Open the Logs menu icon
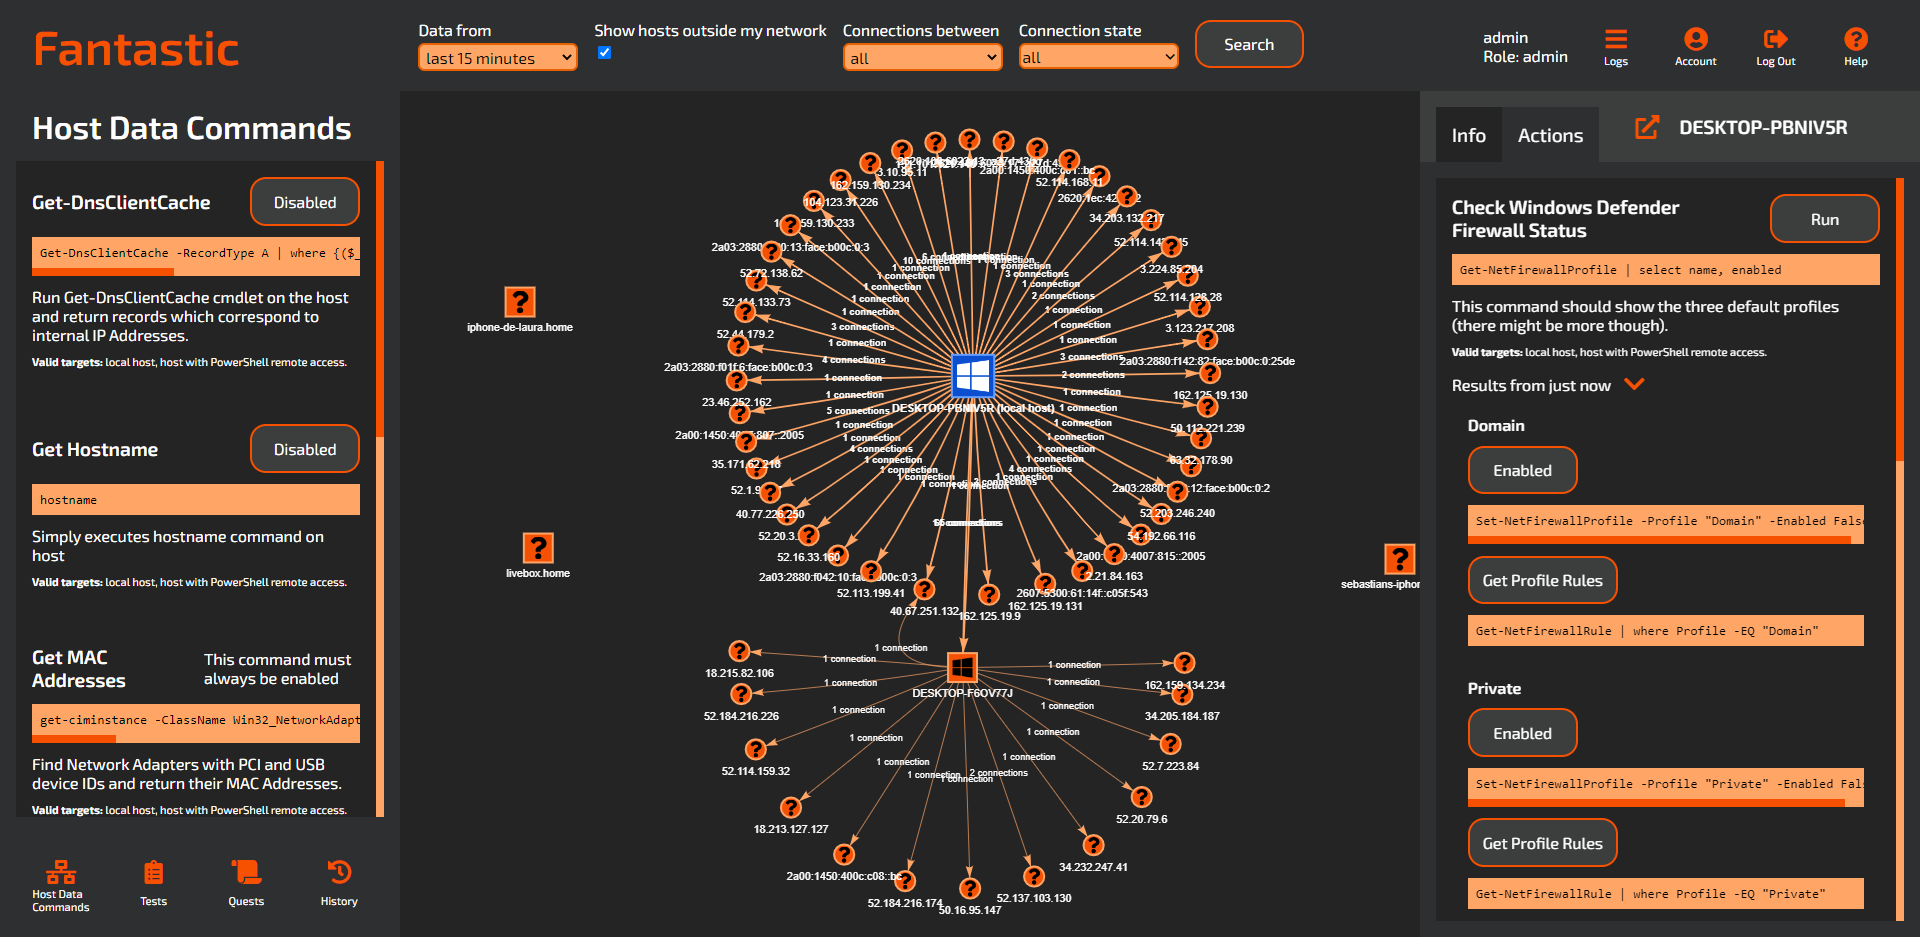1920x937 pixels. click(1615, 47)
